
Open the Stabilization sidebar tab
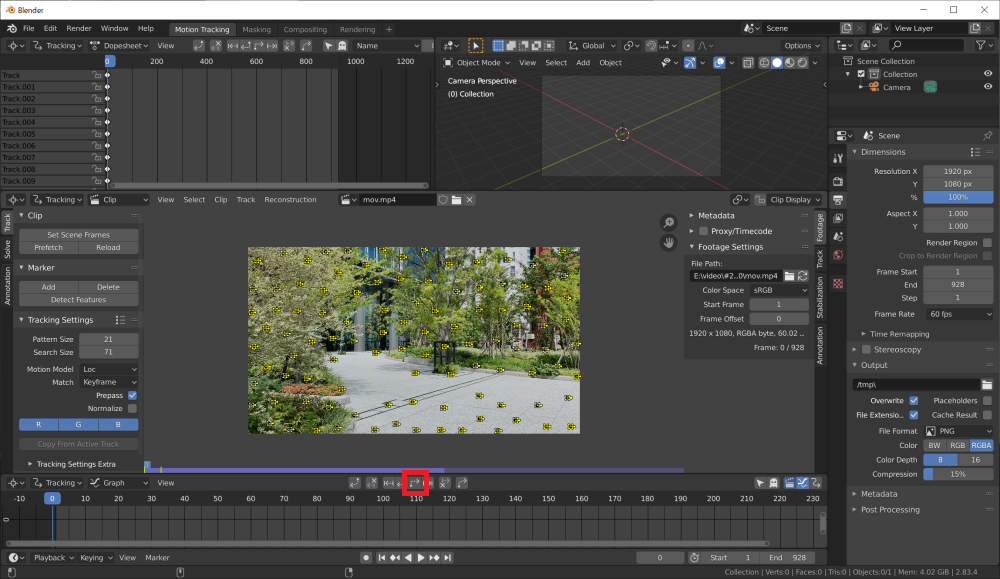820,297
